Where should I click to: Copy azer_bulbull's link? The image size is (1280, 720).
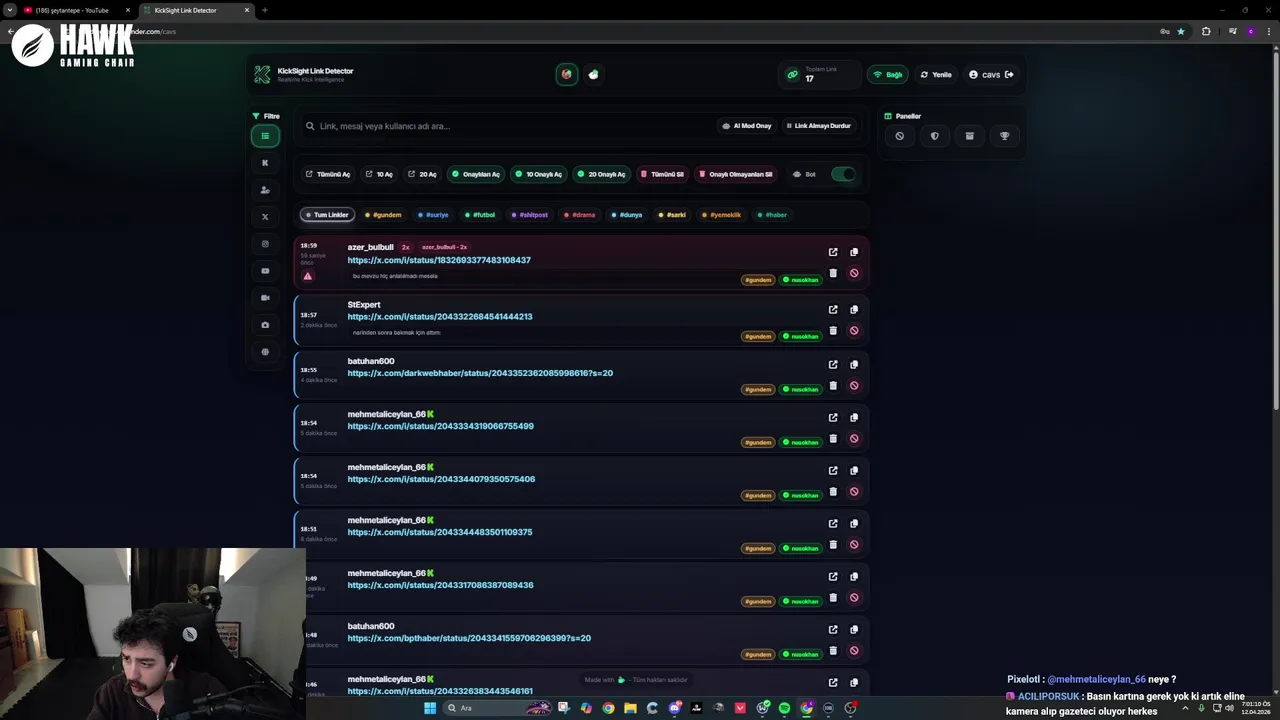click(854, 252)
